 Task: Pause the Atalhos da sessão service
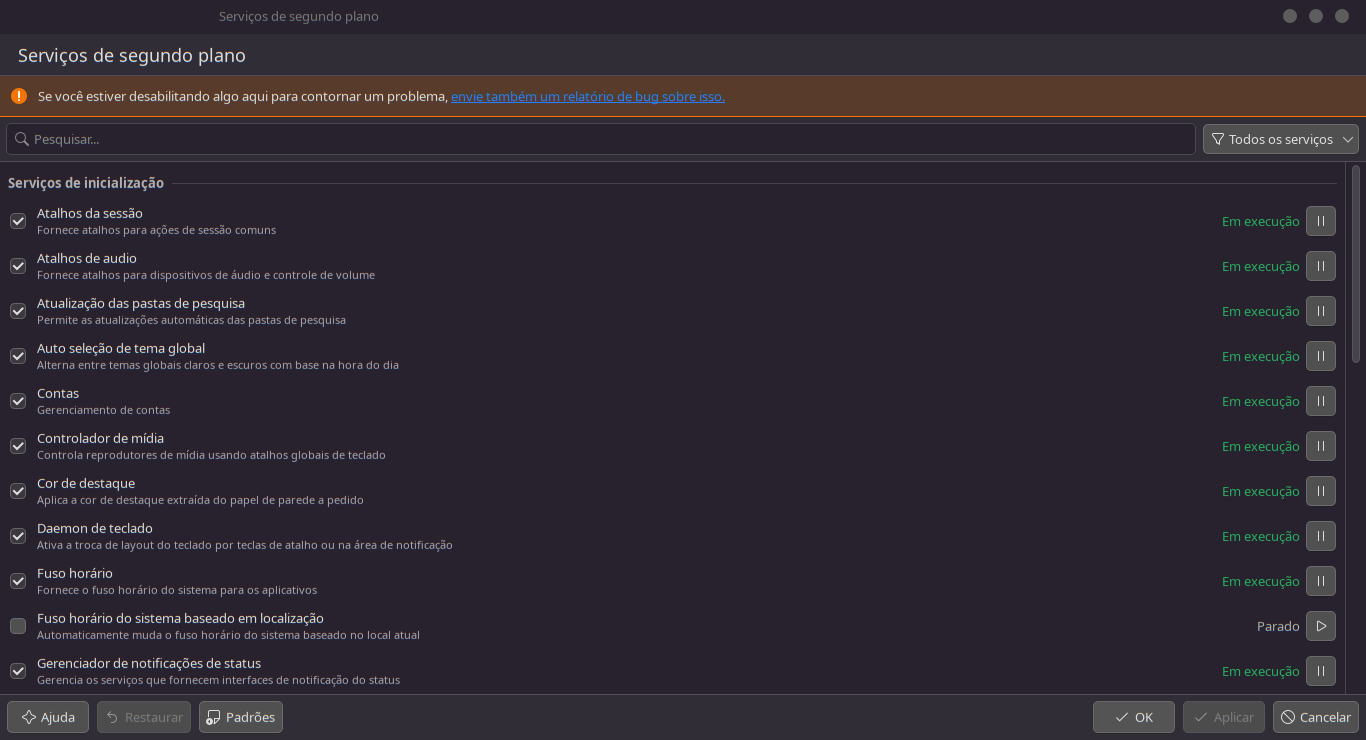[x=1320, y=221]
